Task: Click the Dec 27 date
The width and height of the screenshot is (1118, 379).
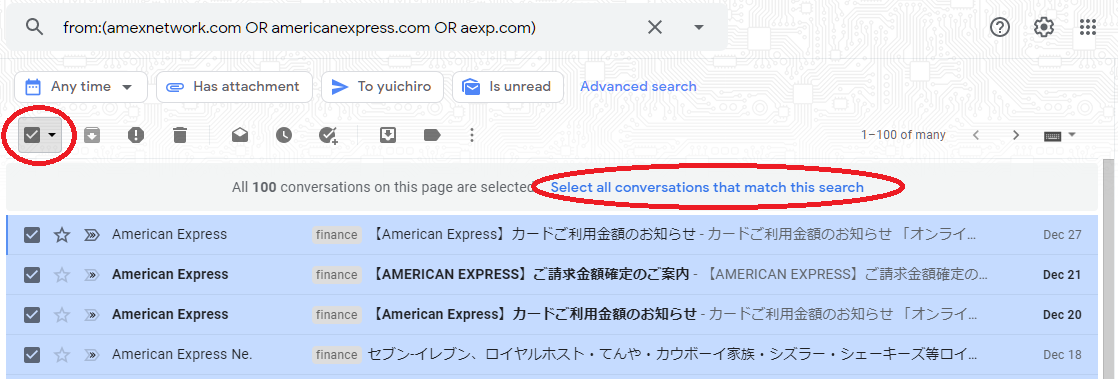Action: pos(1062,235)
